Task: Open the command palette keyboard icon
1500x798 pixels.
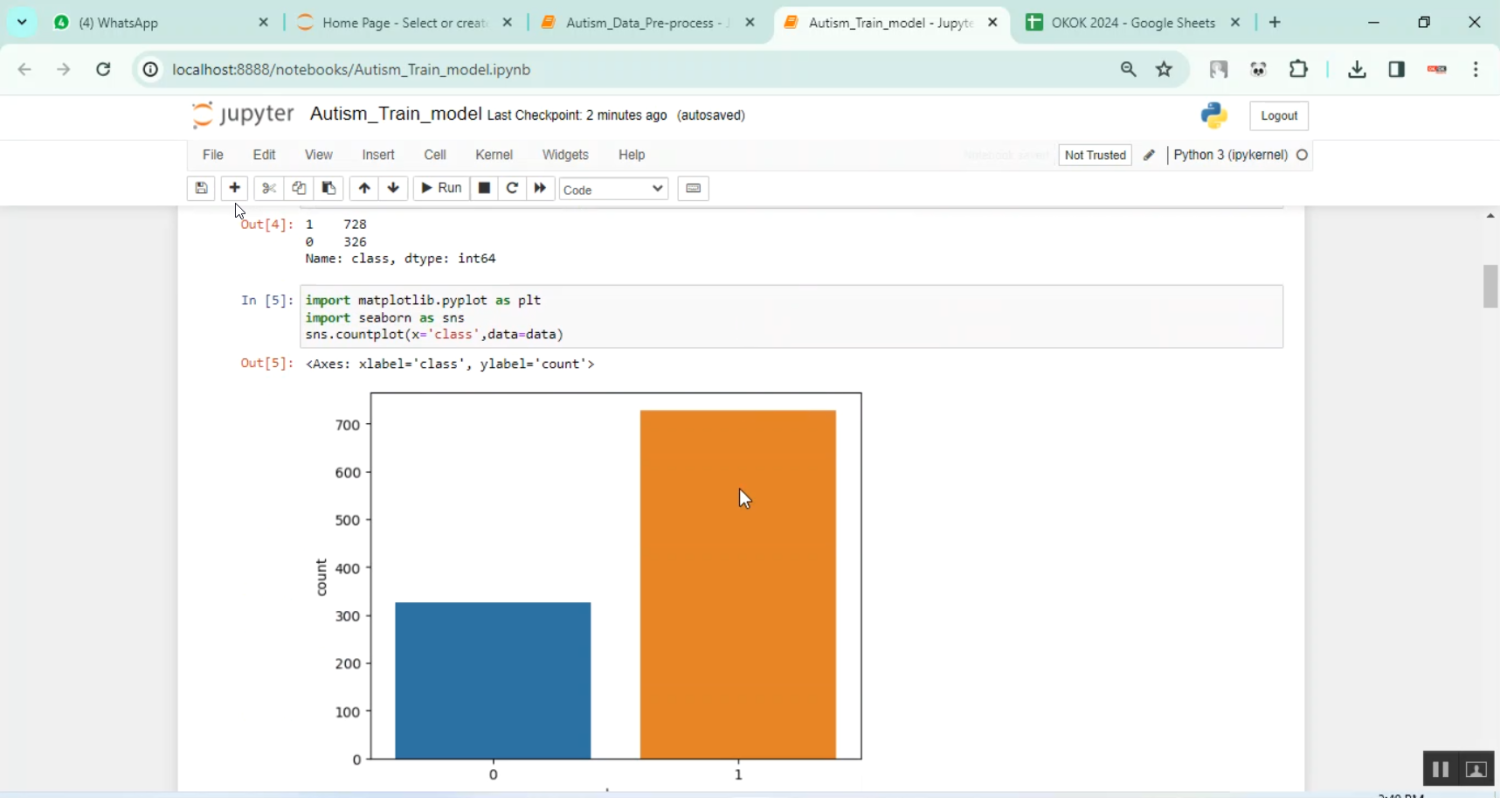Action: [x=693, y=188]
